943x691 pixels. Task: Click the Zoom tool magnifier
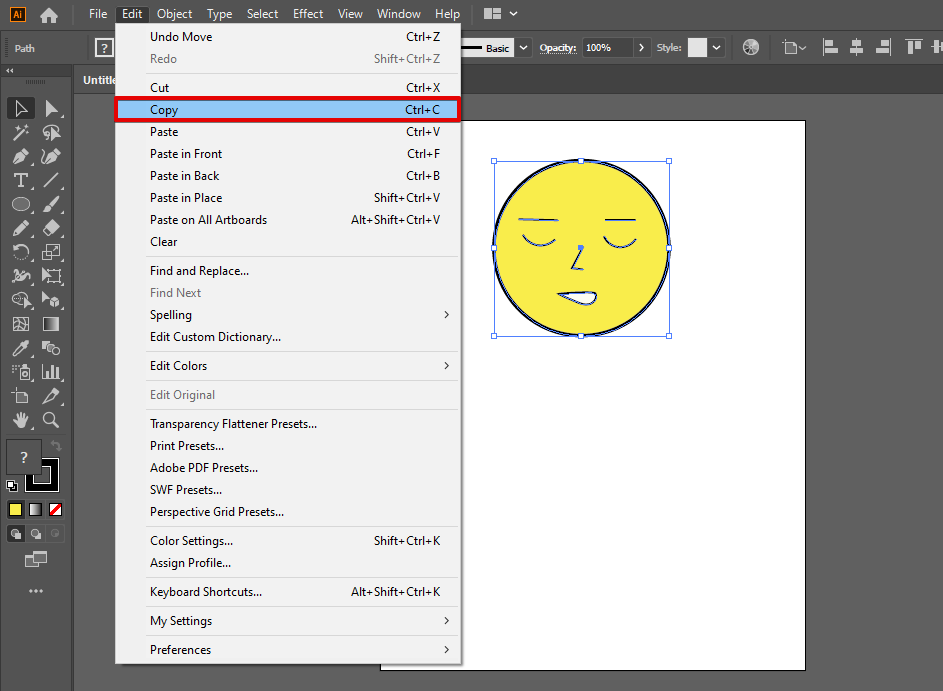(52, 420)
